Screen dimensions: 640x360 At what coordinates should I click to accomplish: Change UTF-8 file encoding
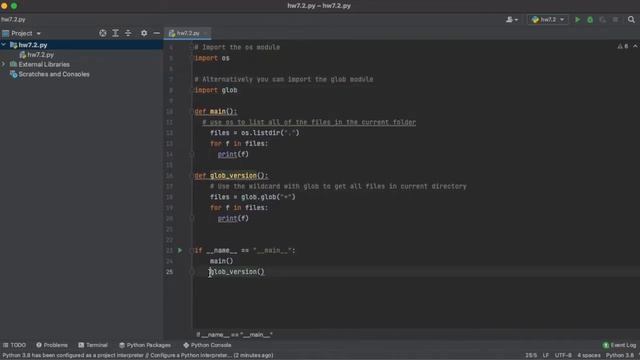click(563, 356)
